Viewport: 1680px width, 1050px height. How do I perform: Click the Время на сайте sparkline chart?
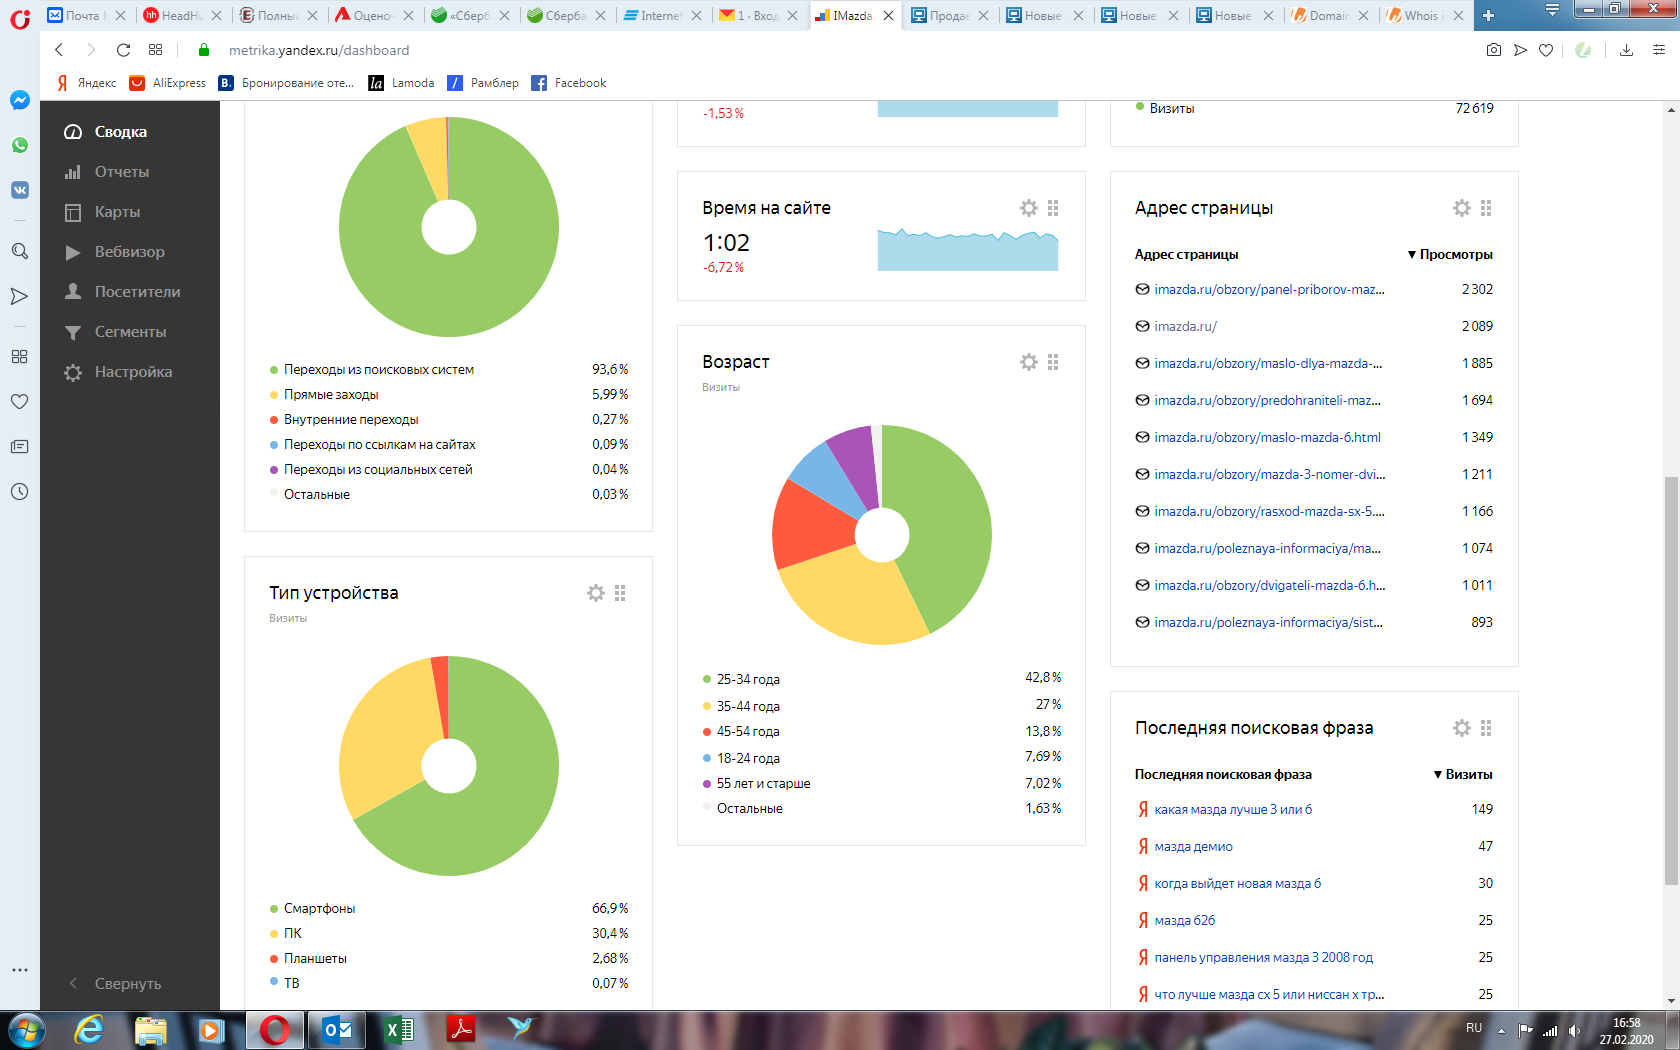(x=967, y=249)
